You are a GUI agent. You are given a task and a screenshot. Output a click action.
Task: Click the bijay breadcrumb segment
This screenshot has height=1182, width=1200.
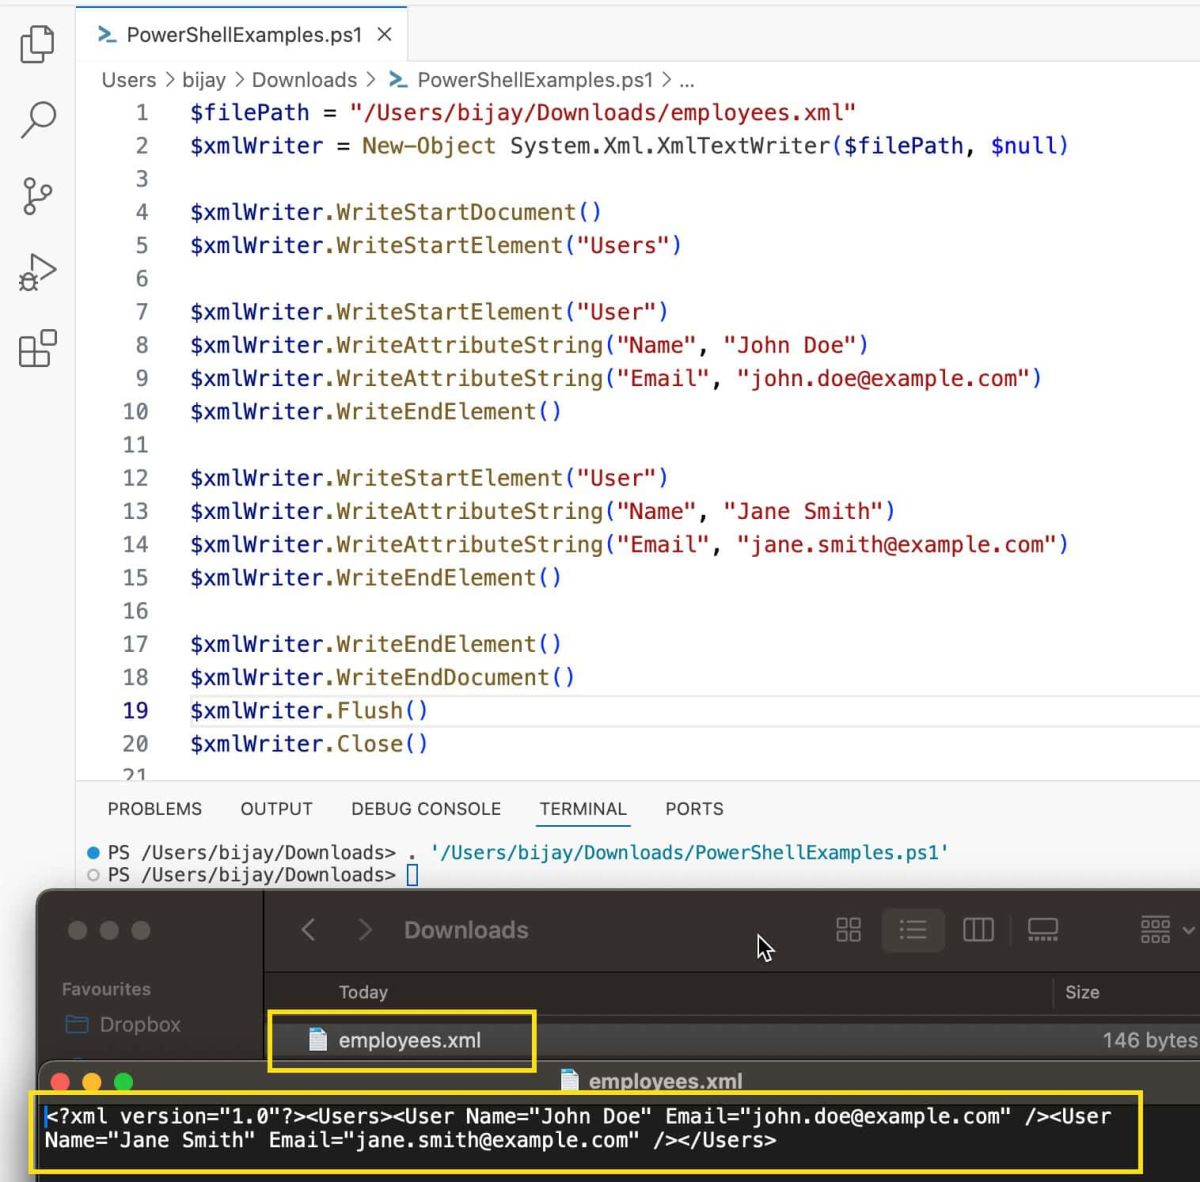coord(204,80)
